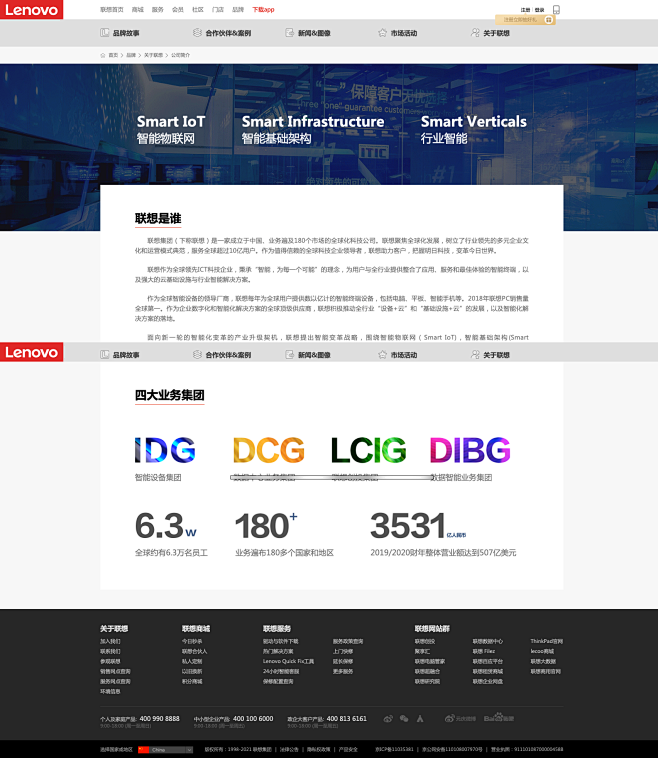The image size is (658, 758).
Task: Expand the 合作伙伴&案例 navigation menu
Action: tap(222, 33)
